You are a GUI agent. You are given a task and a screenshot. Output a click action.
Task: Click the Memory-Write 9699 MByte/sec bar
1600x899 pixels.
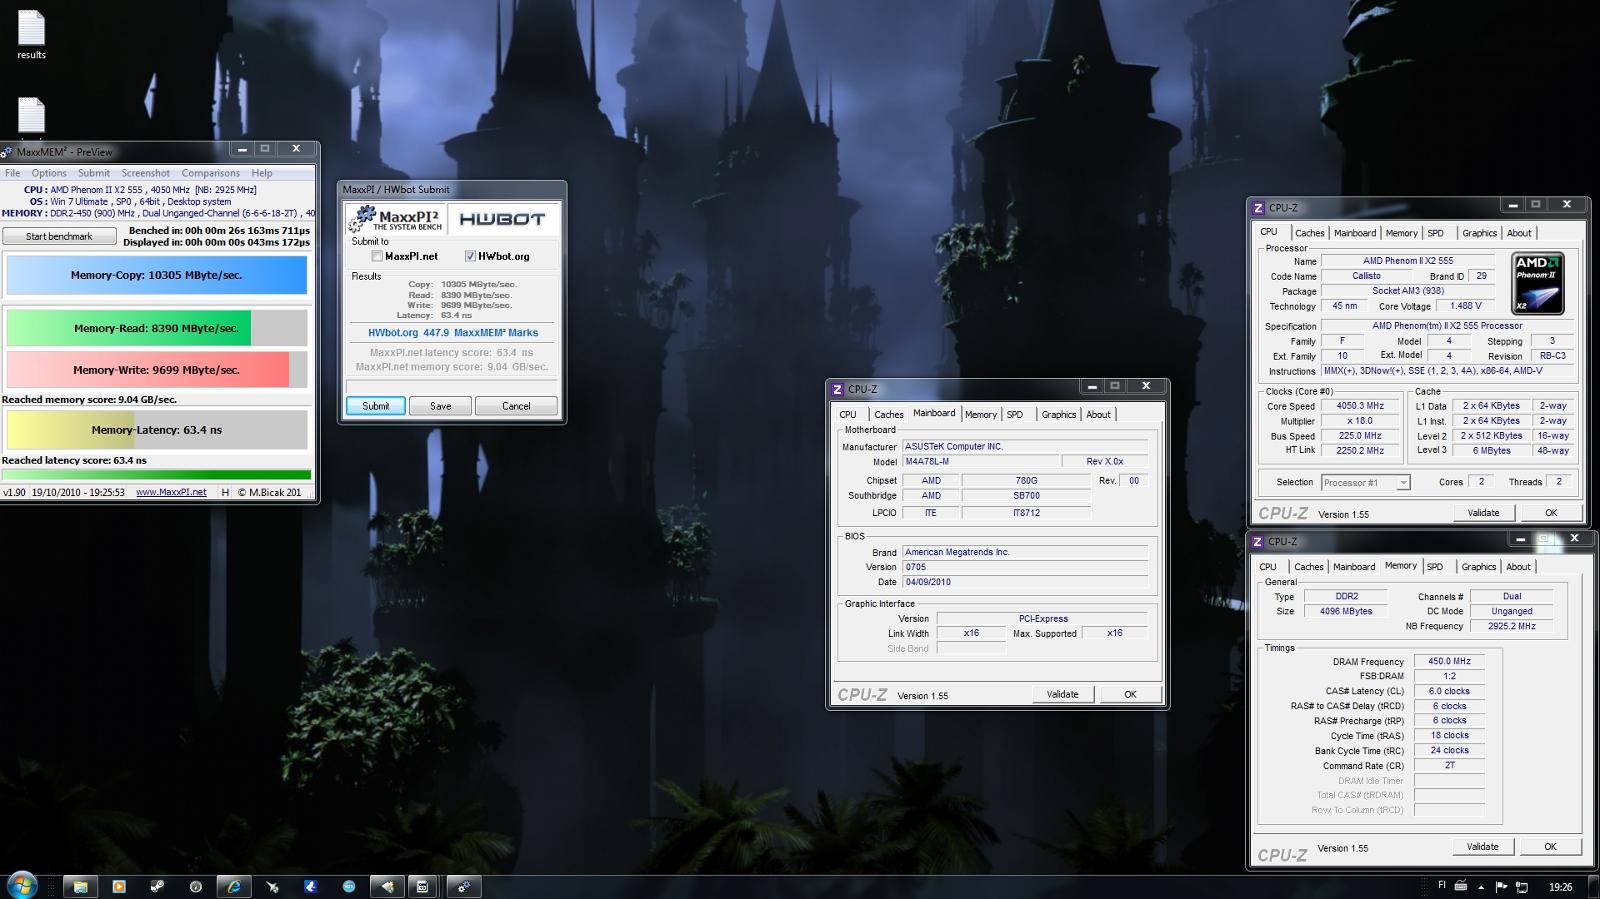click(157, 370)
